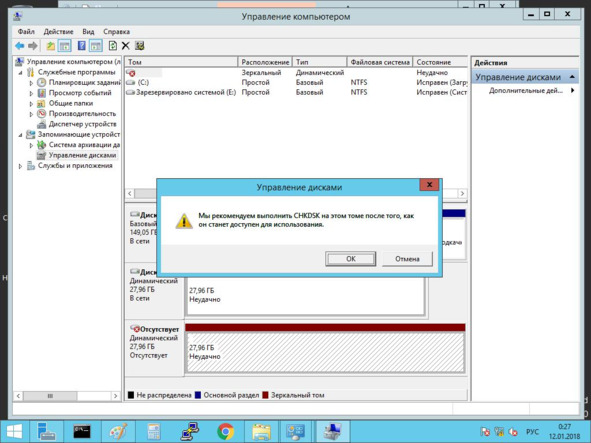The width and height of the screenshot is (591, 443).
Task: Open the Дополнительные действия submenu arrow
Action: coord(573,90)
